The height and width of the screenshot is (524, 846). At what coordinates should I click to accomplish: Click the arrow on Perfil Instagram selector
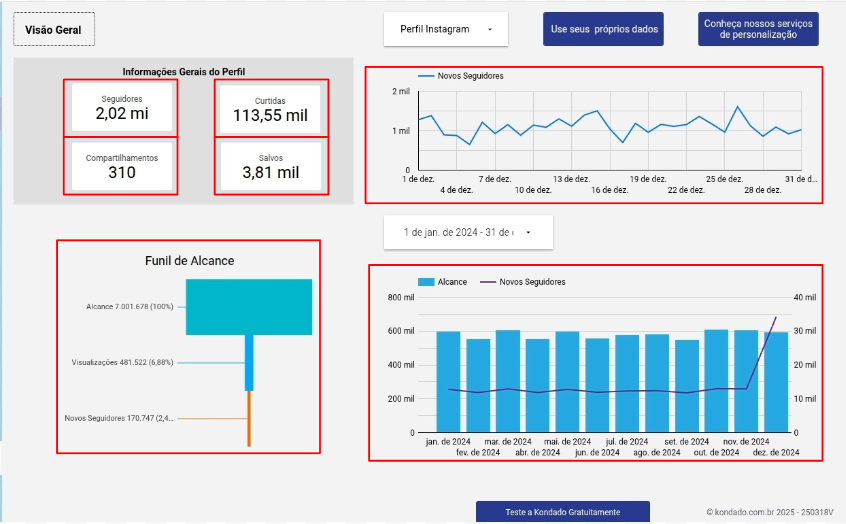490,30
